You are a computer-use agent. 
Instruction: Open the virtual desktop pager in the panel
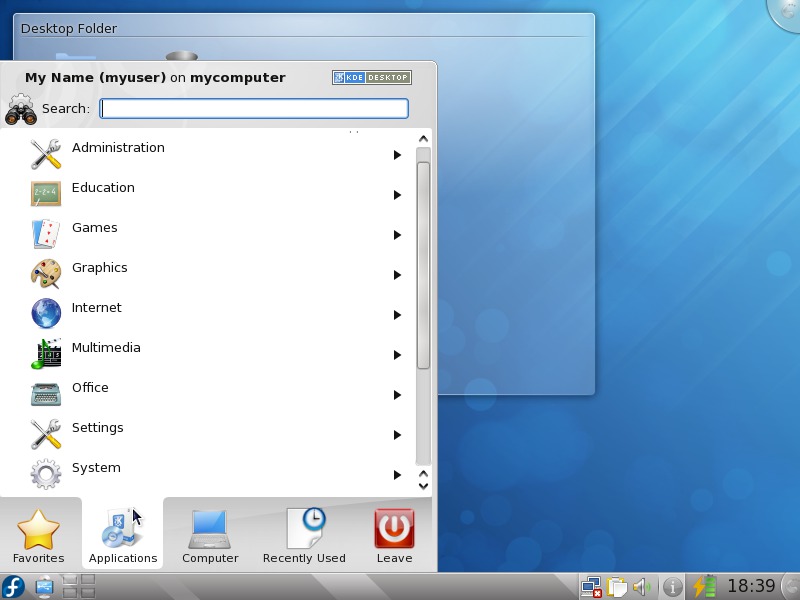[79, 586]
